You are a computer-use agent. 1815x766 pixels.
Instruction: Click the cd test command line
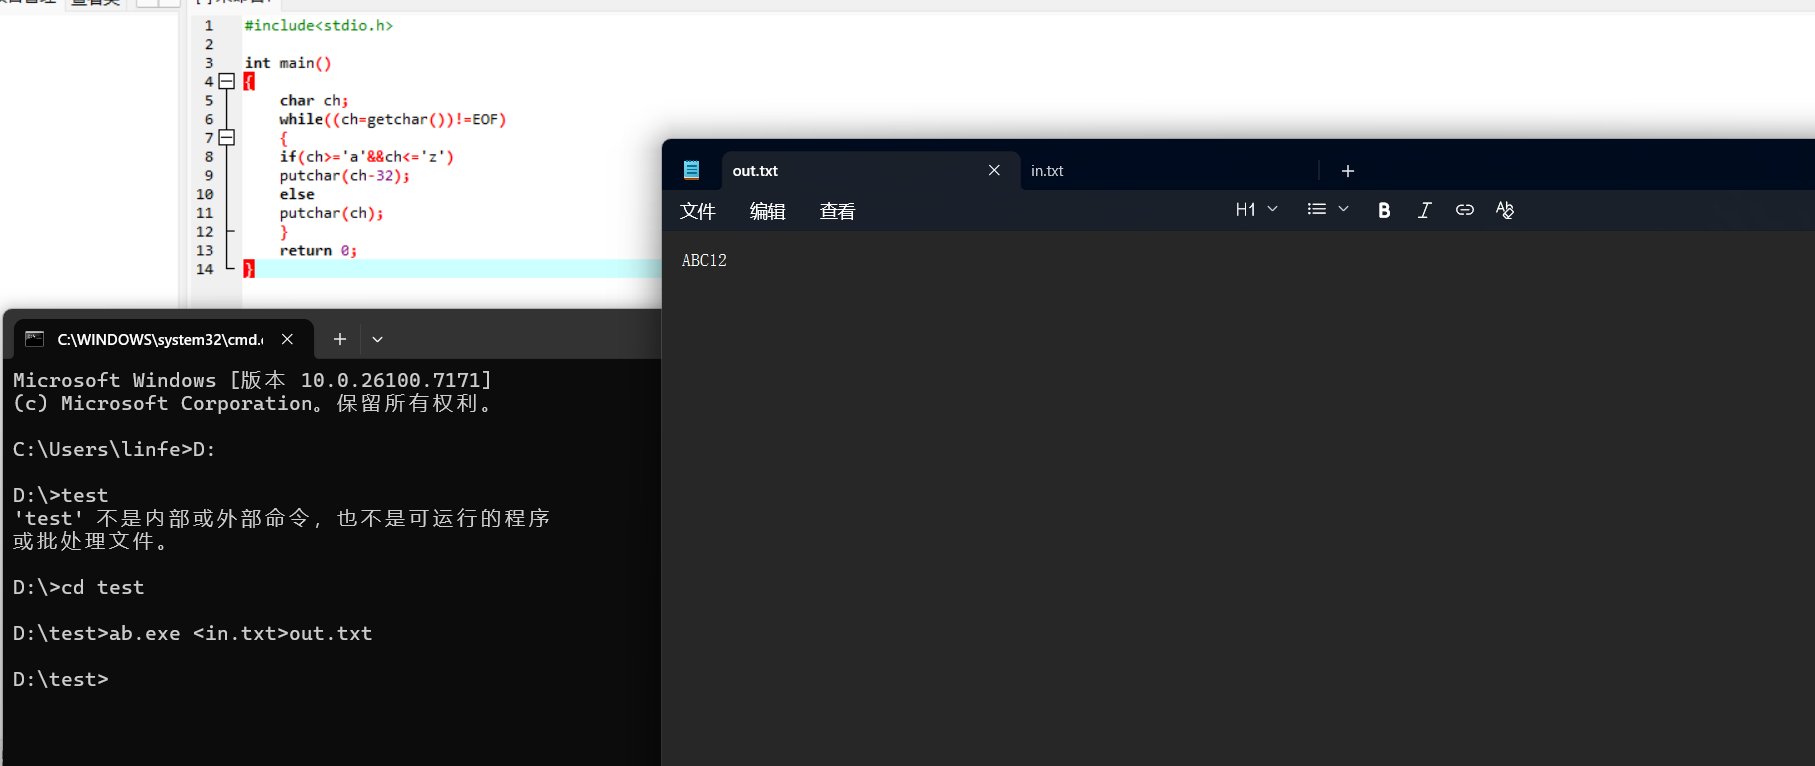(x=78, y=587)
